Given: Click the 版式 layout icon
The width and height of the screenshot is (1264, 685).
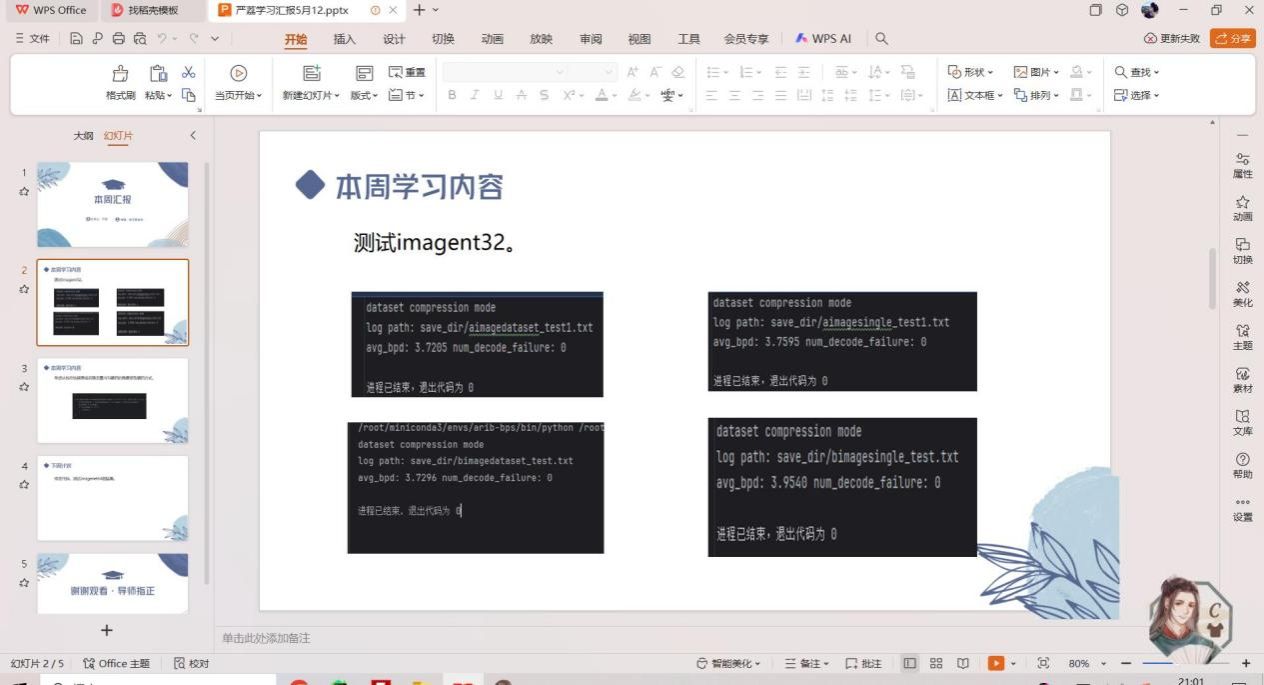Looking at the screenshot, I should click(364, 73).
